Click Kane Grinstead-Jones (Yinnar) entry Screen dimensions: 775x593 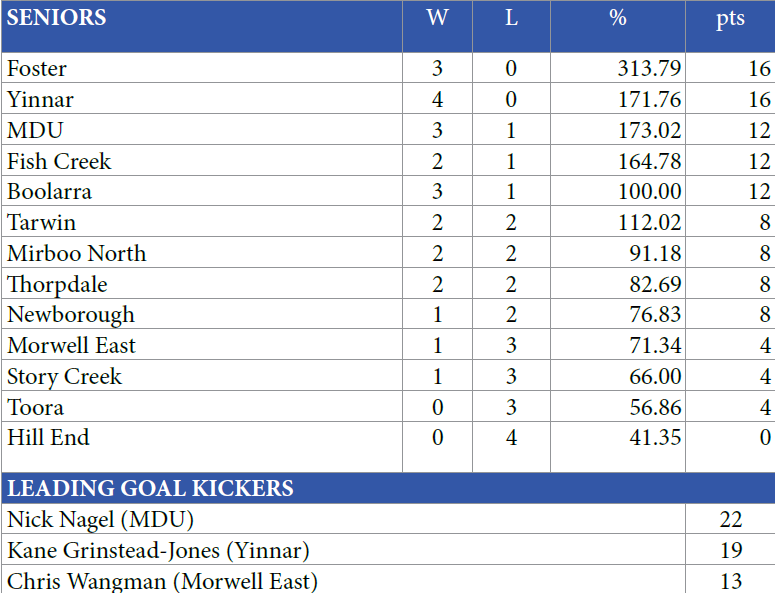[x=158, y=551]
